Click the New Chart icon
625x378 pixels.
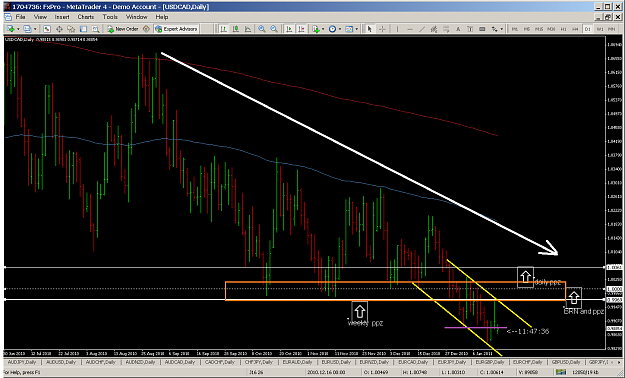click(10, 29)
